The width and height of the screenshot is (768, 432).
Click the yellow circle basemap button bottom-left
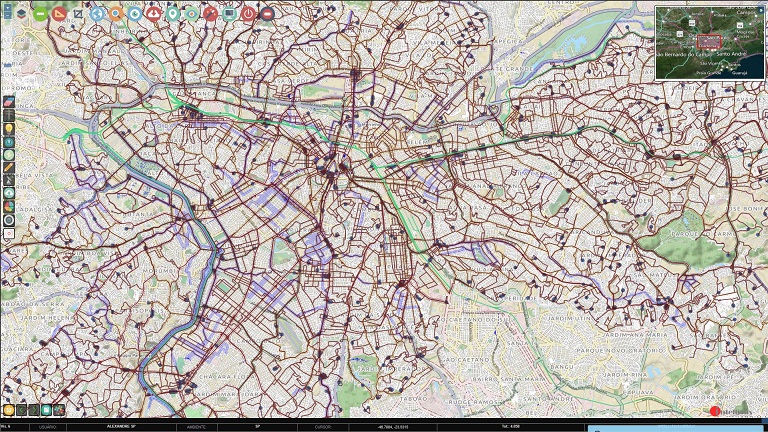pyautogui.click(x=9, y=409)
